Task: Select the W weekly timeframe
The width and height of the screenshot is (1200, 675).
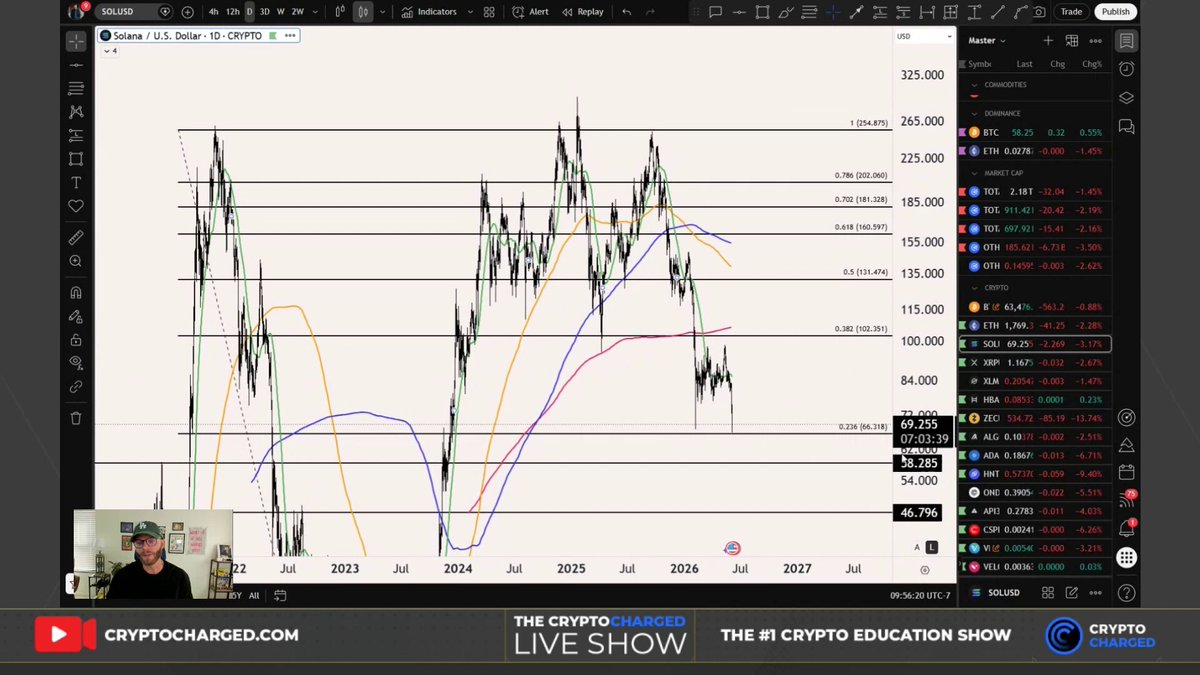Action: click(x=281, y=12)
